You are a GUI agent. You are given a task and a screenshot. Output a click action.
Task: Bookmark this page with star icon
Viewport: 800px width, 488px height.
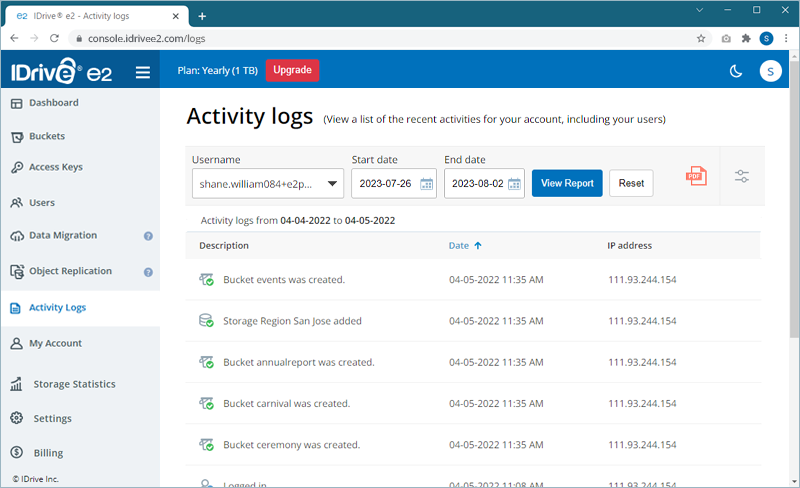(x=701, y=38)
